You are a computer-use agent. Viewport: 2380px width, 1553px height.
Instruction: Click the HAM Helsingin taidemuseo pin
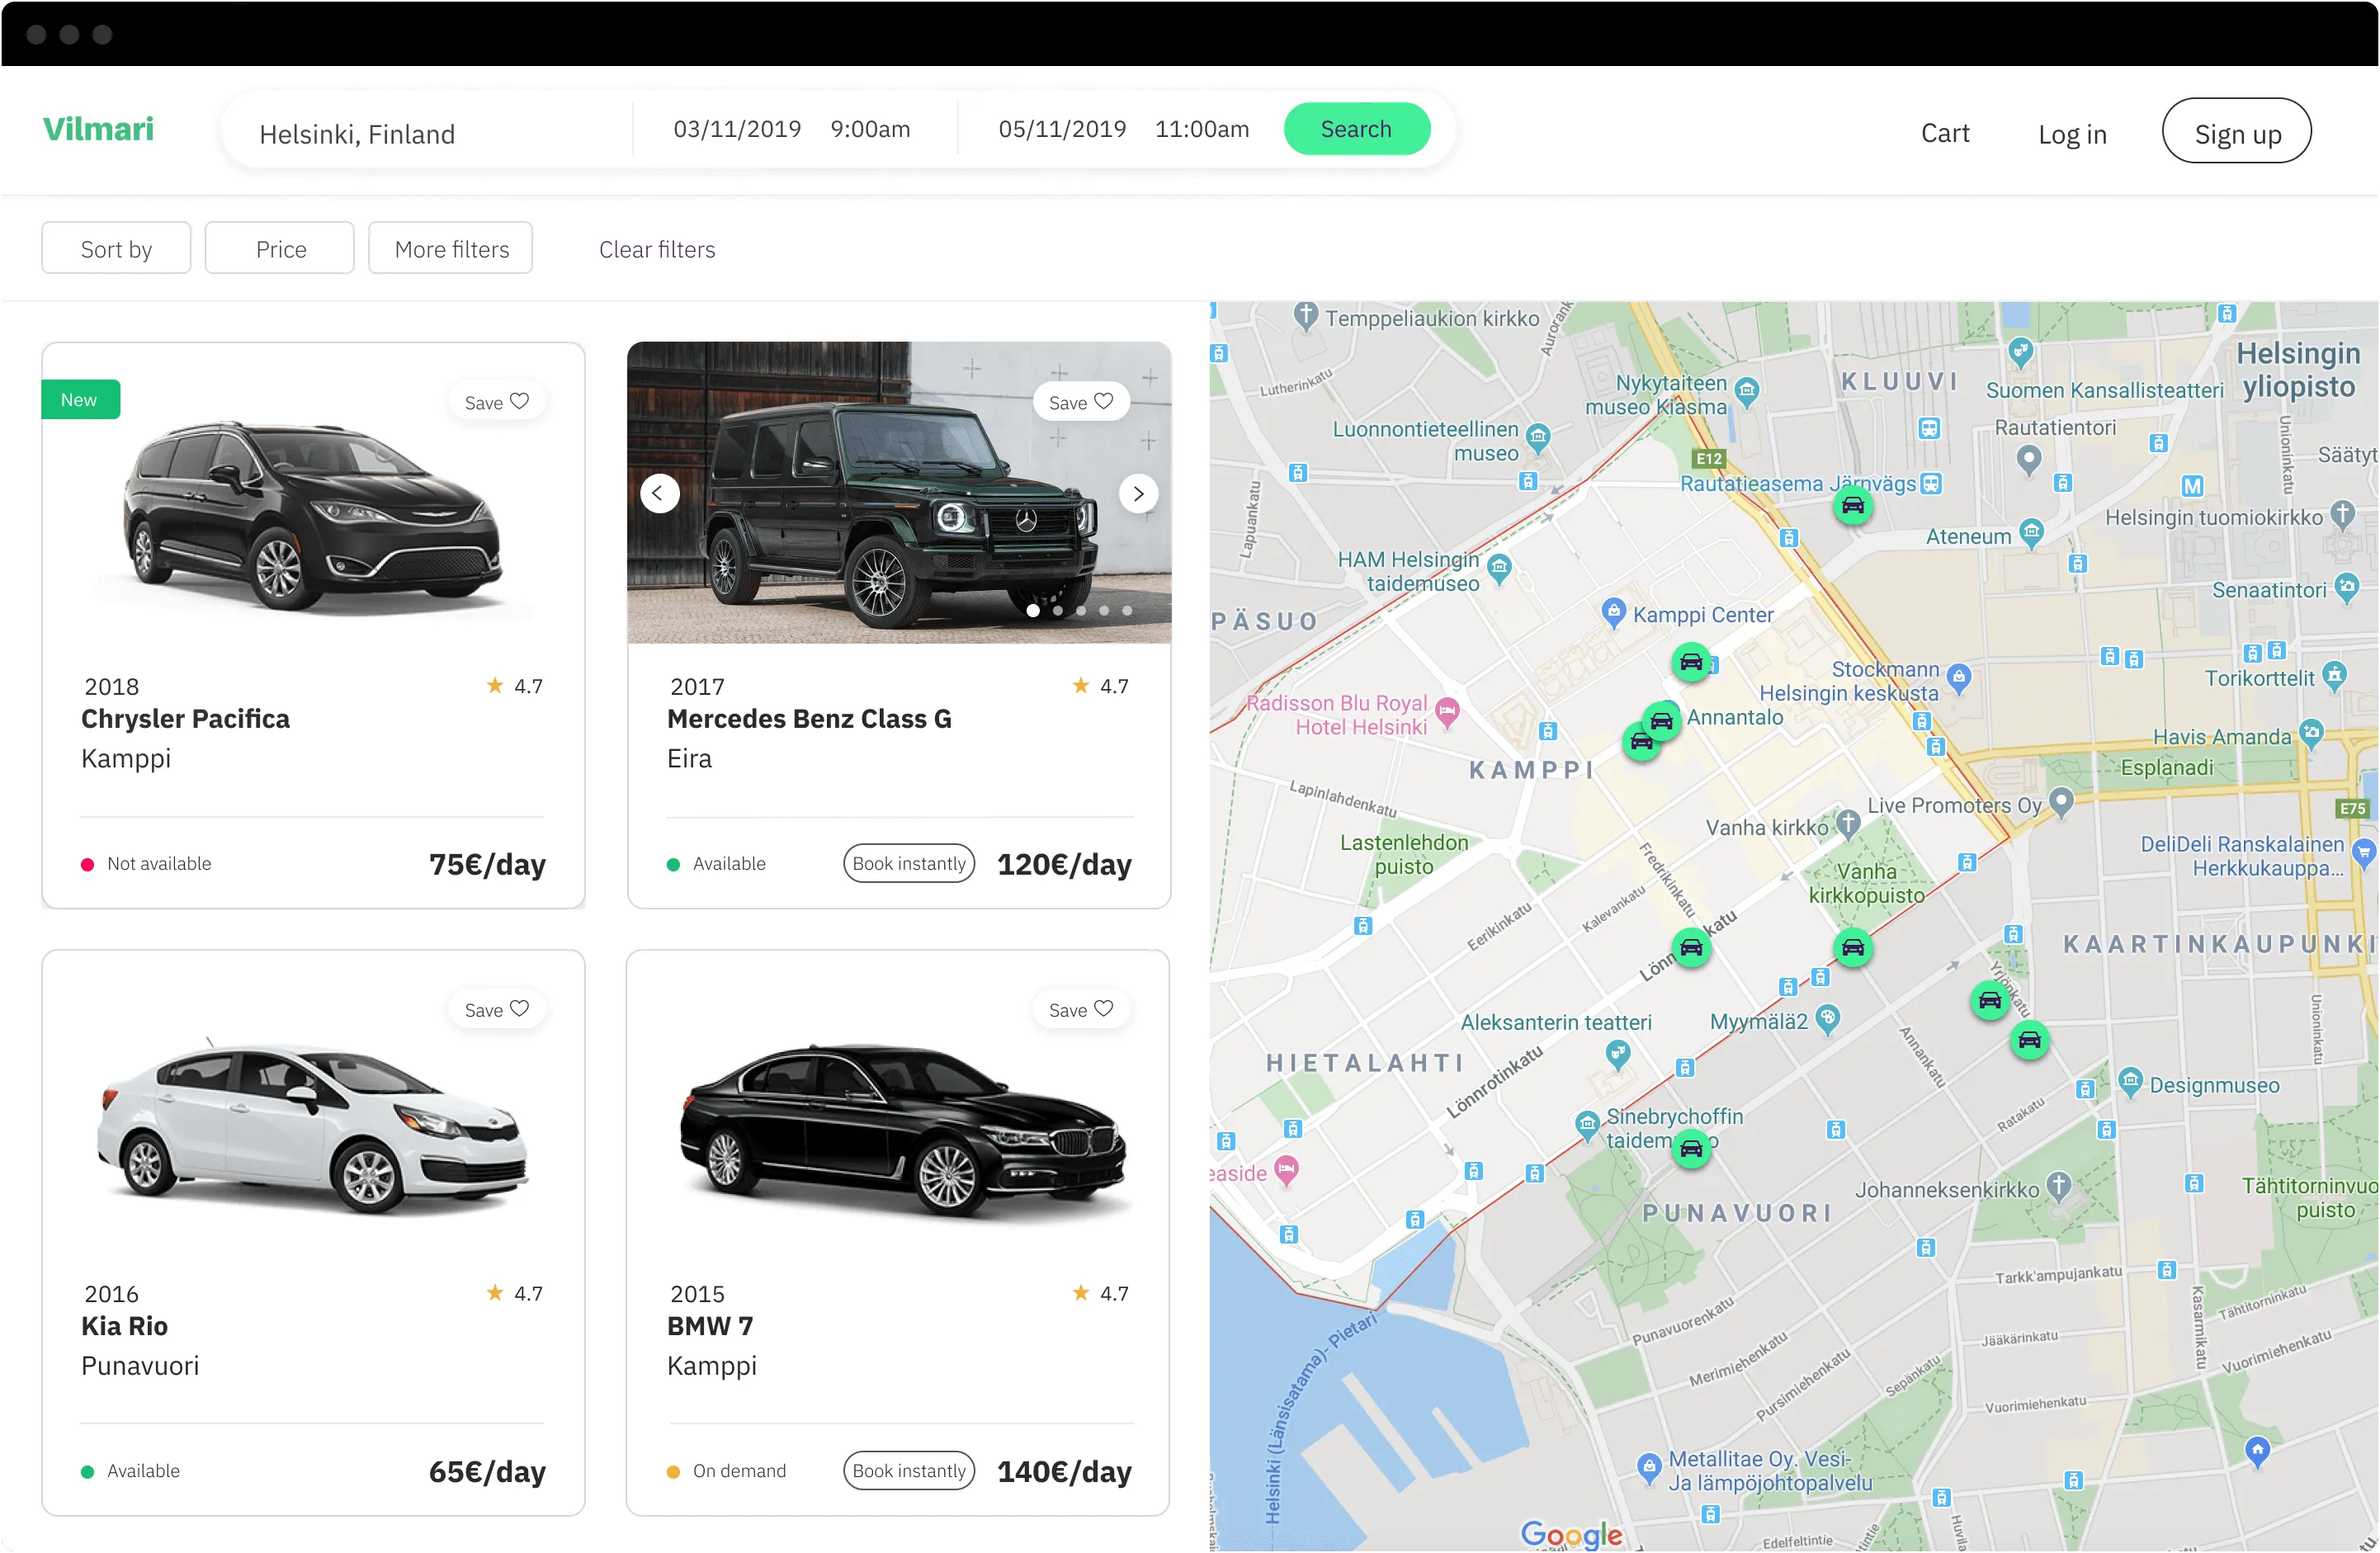point(1498,570)
